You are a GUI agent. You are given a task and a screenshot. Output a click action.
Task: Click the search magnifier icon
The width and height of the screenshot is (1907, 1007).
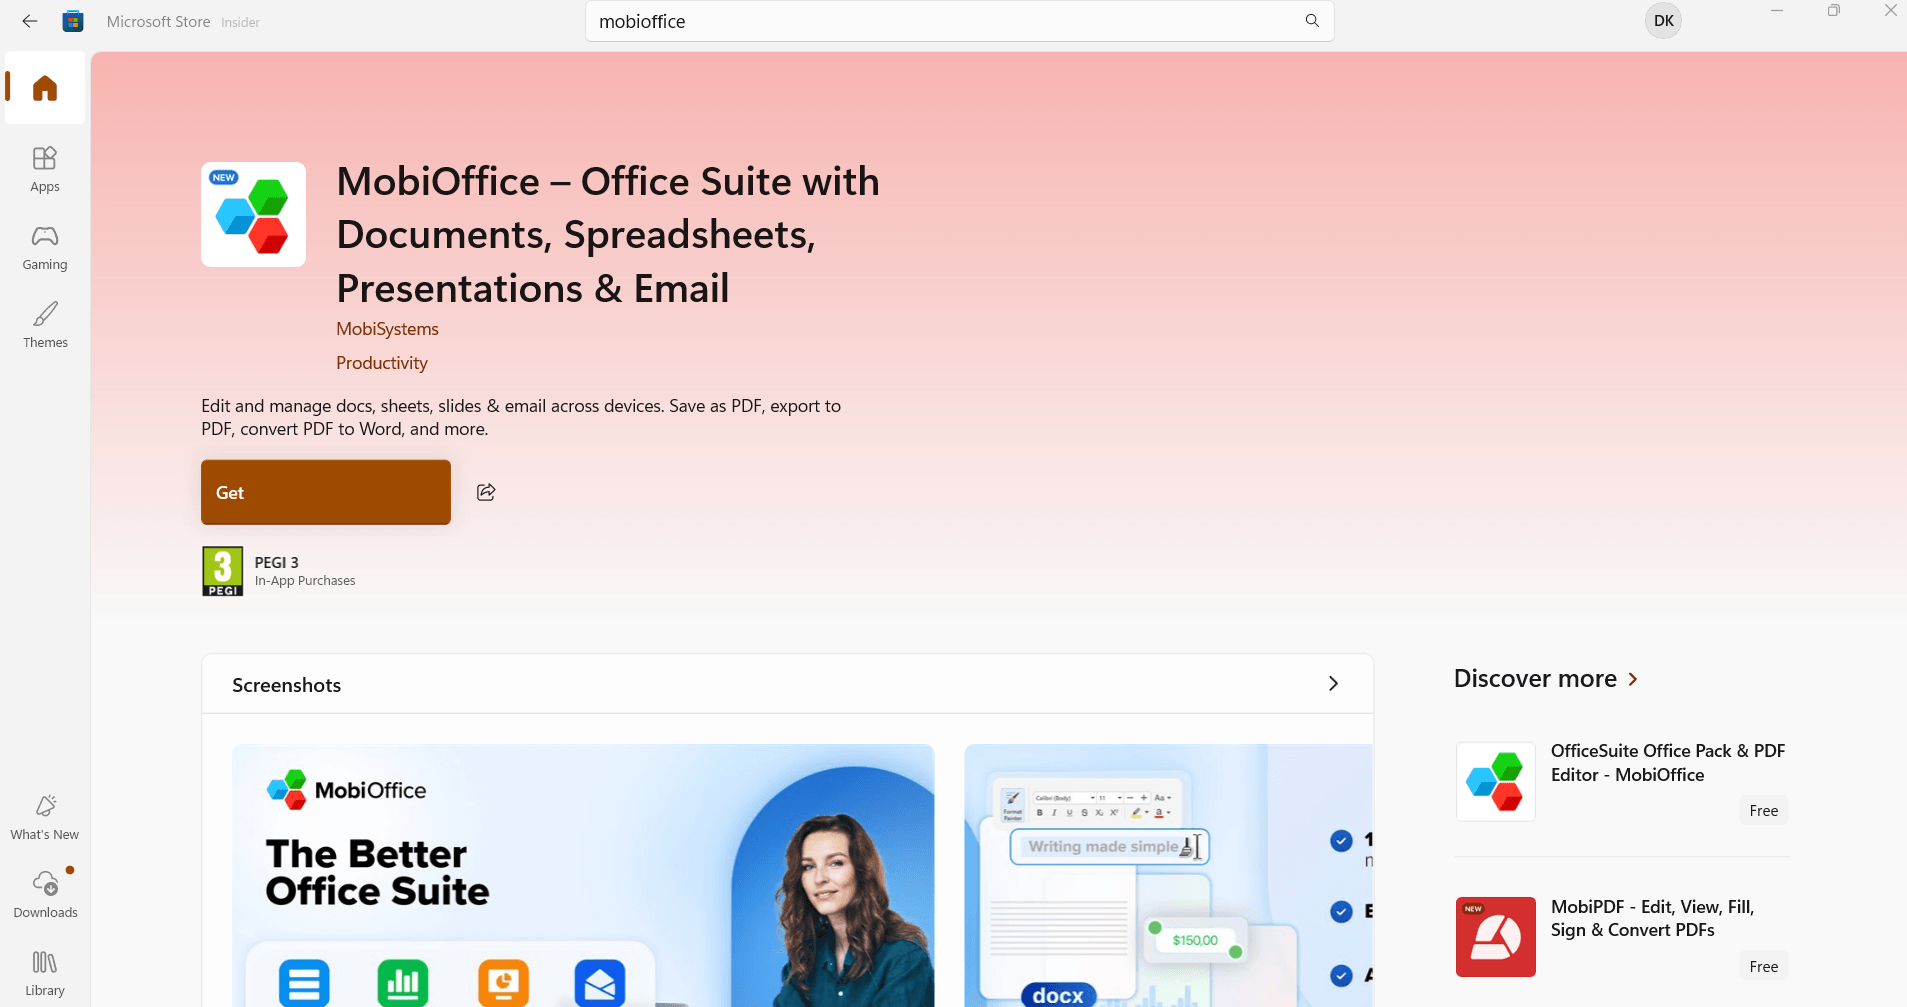pos(1312,21)
